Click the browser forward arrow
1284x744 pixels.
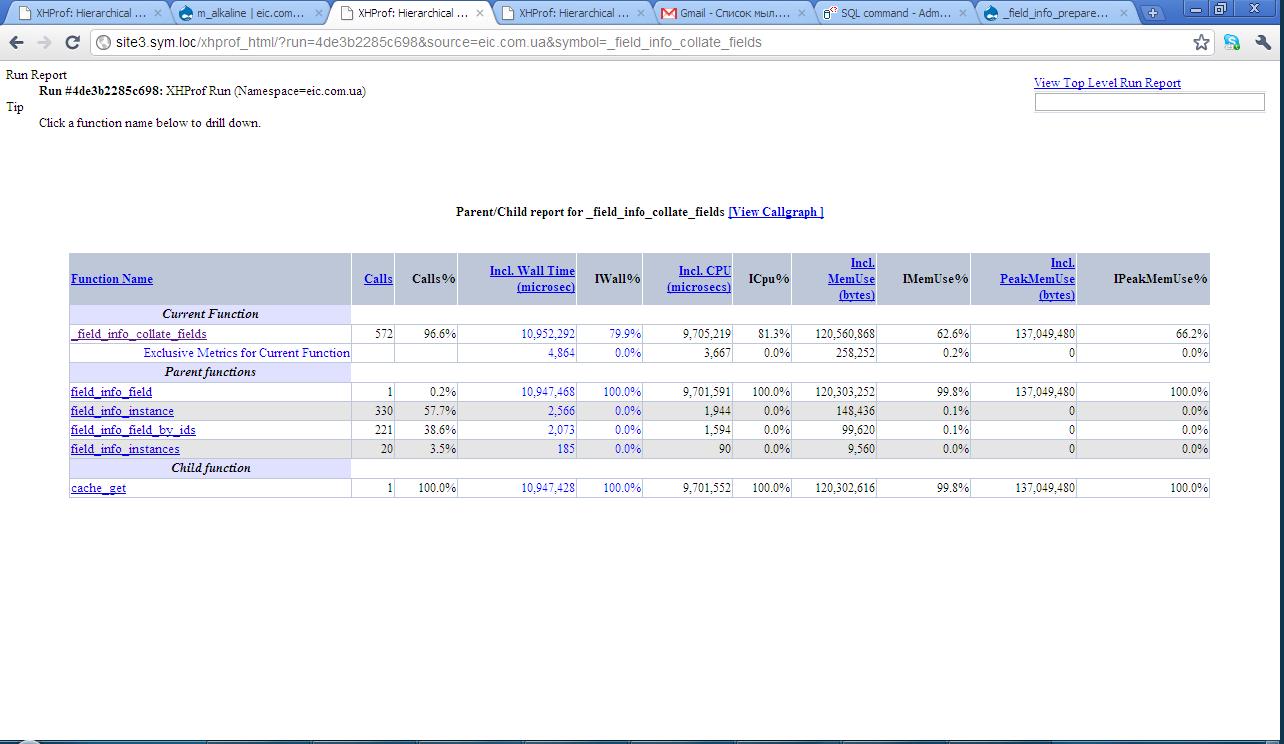pyautogui.click(x=44, y=42)
